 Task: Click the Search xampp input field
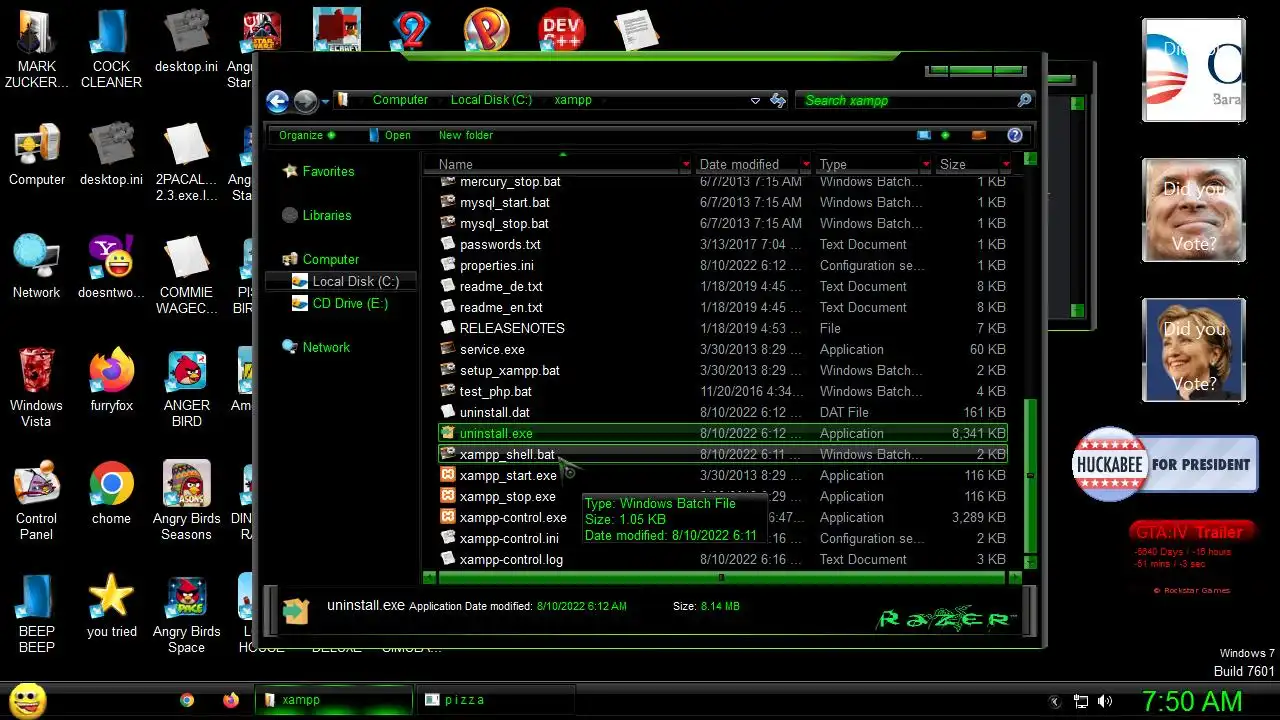[x=906, y=100]
